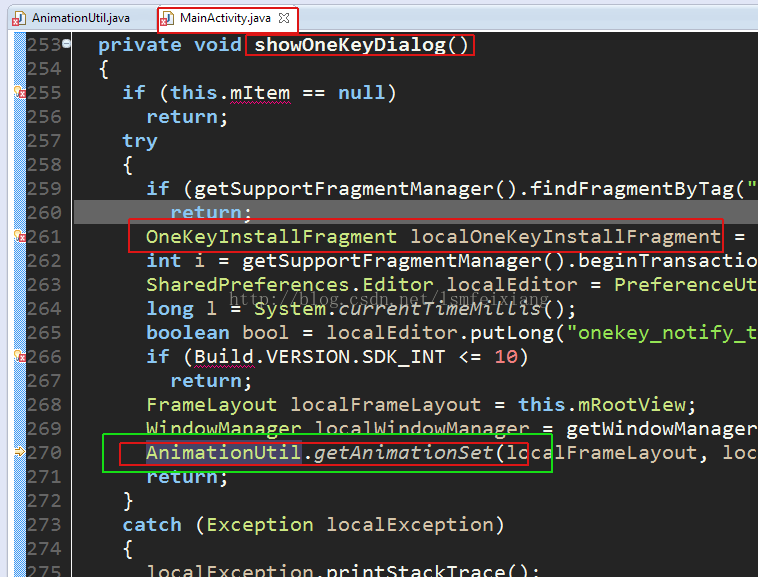Click the "onekey_notify_t string literal on line 265
758x577 pixels.
pos(662,333)
